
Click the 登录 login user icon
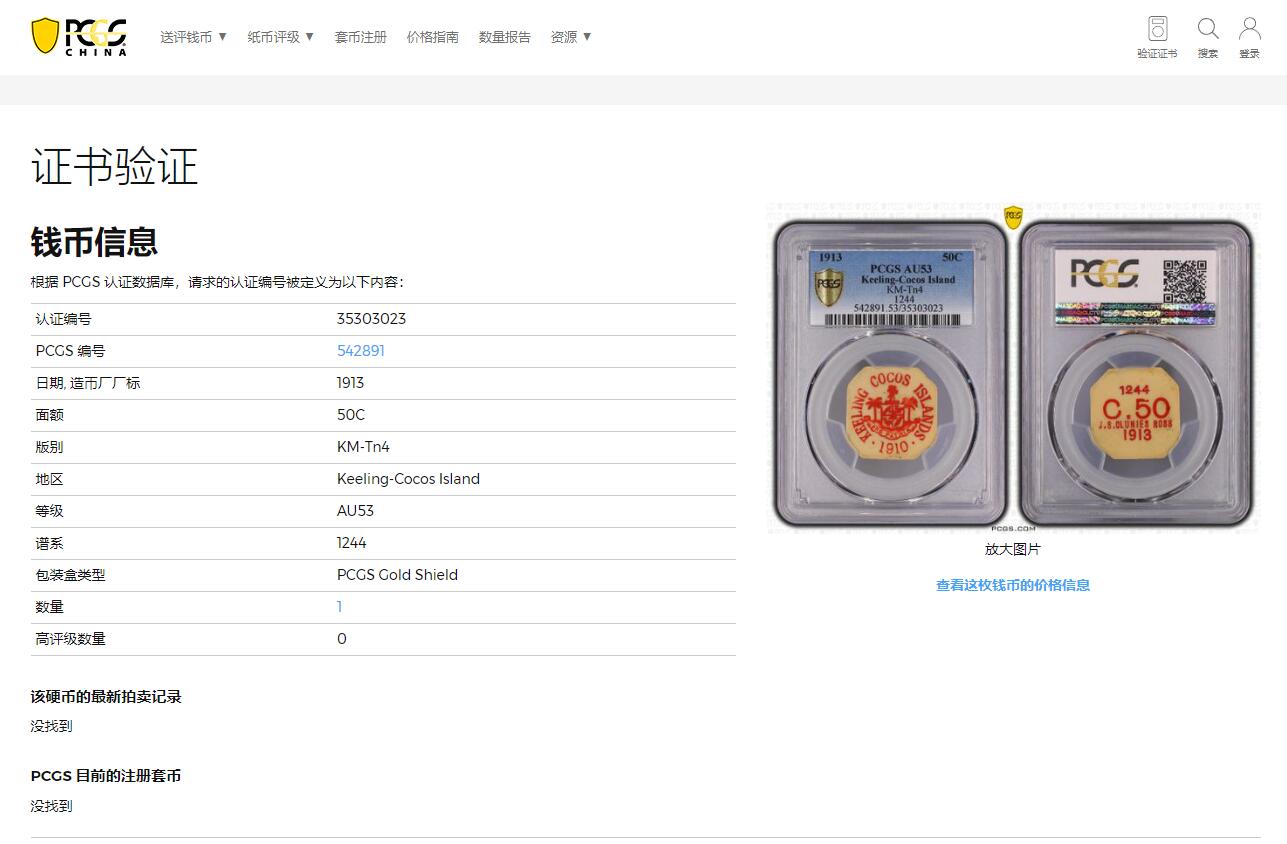pyautogui.click(x=1249, y=37)
